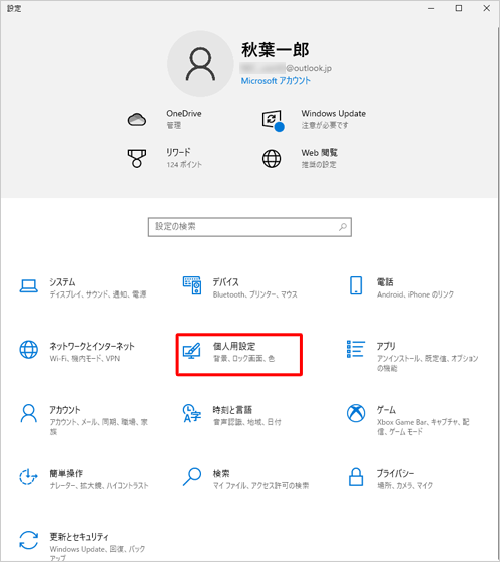The image size is (500, 562).
Task: Select the 個人用設定 title
Action: coord(234,346)
